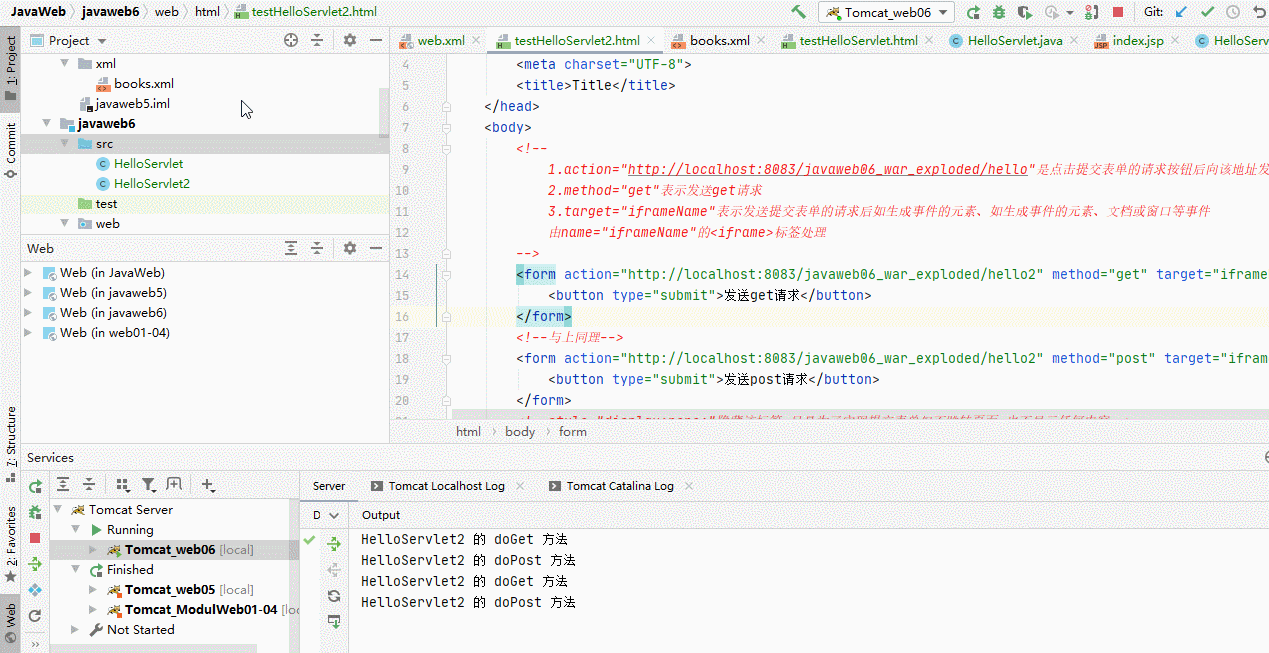Screen dimensions: 1269x653
Task: Open the Group By icon in Services toolbar
Action: click(123, 485)
